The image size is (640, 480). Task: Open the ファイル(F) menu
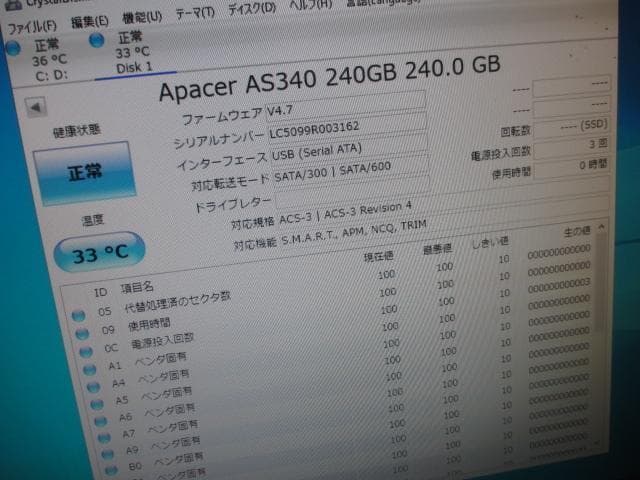[x=32, y=27]
